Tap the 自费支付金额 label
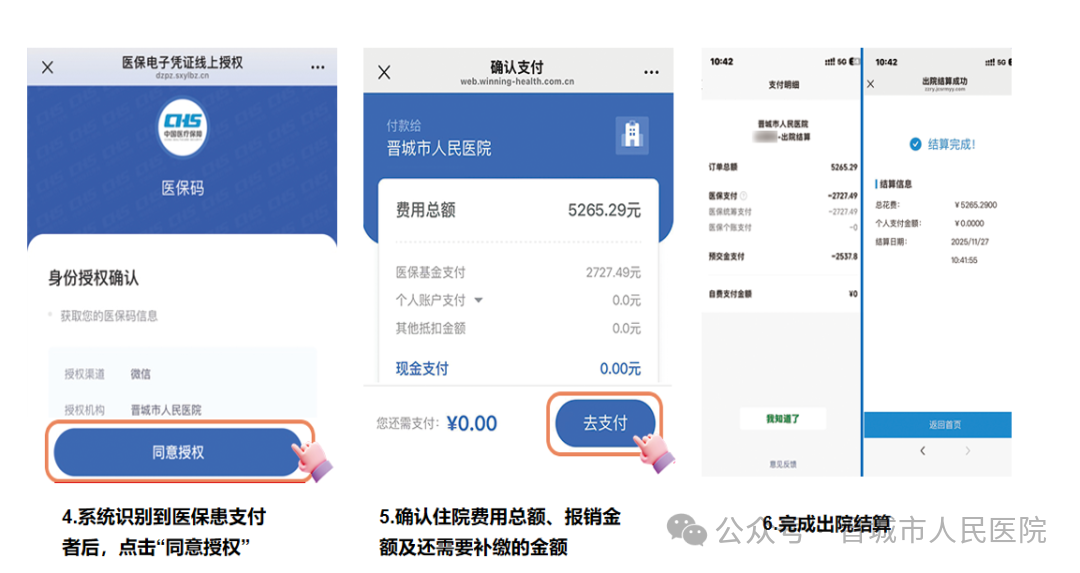1080x573 pixels. [x=730, y=294]
